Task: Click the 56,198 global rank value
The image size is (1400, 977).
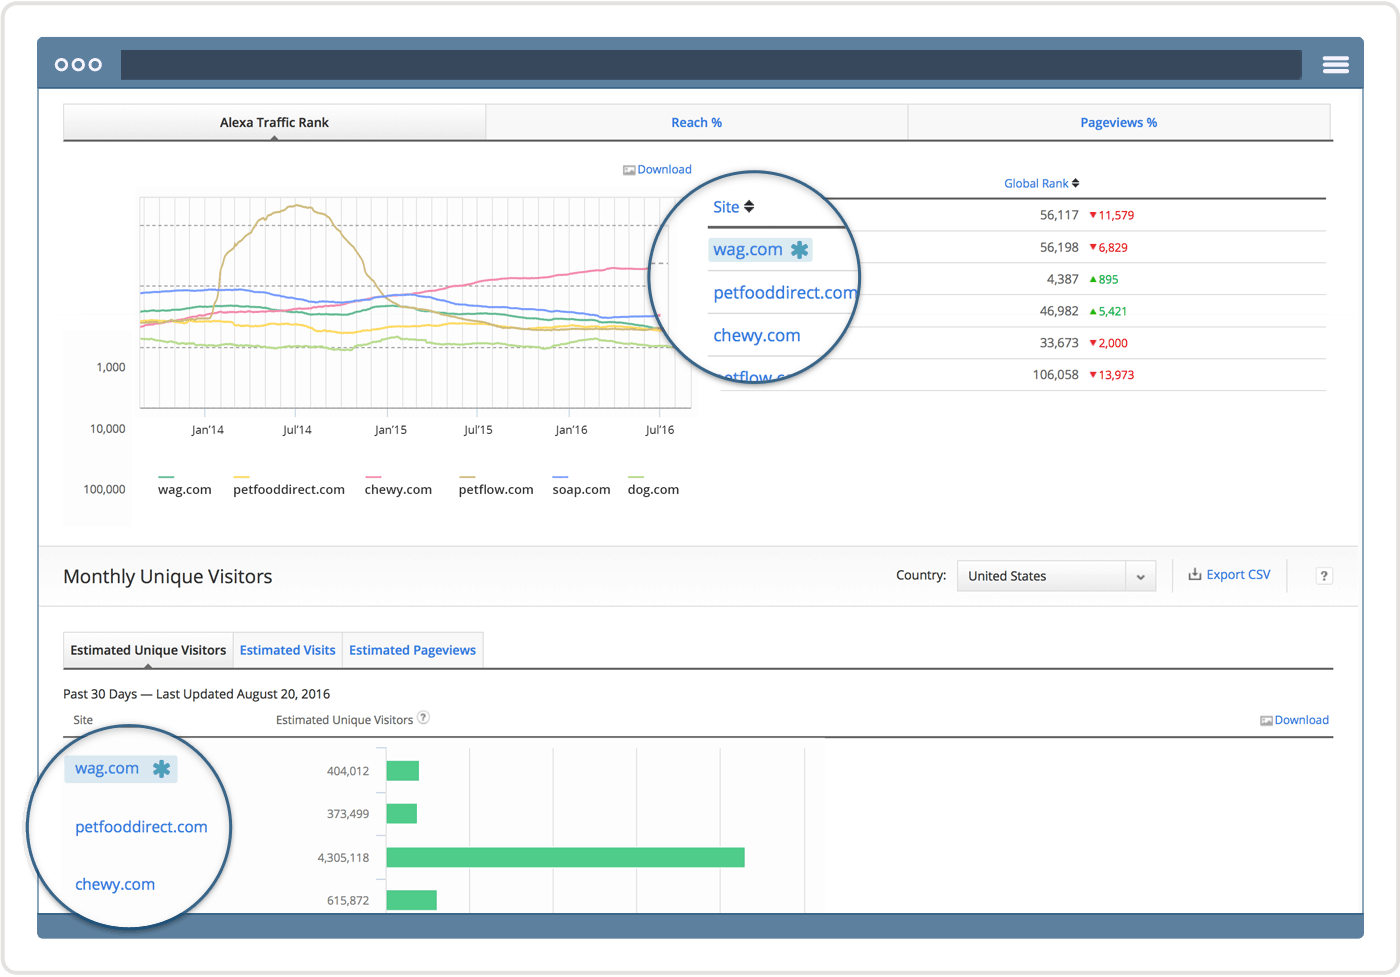Action: tap(1058, 247)
